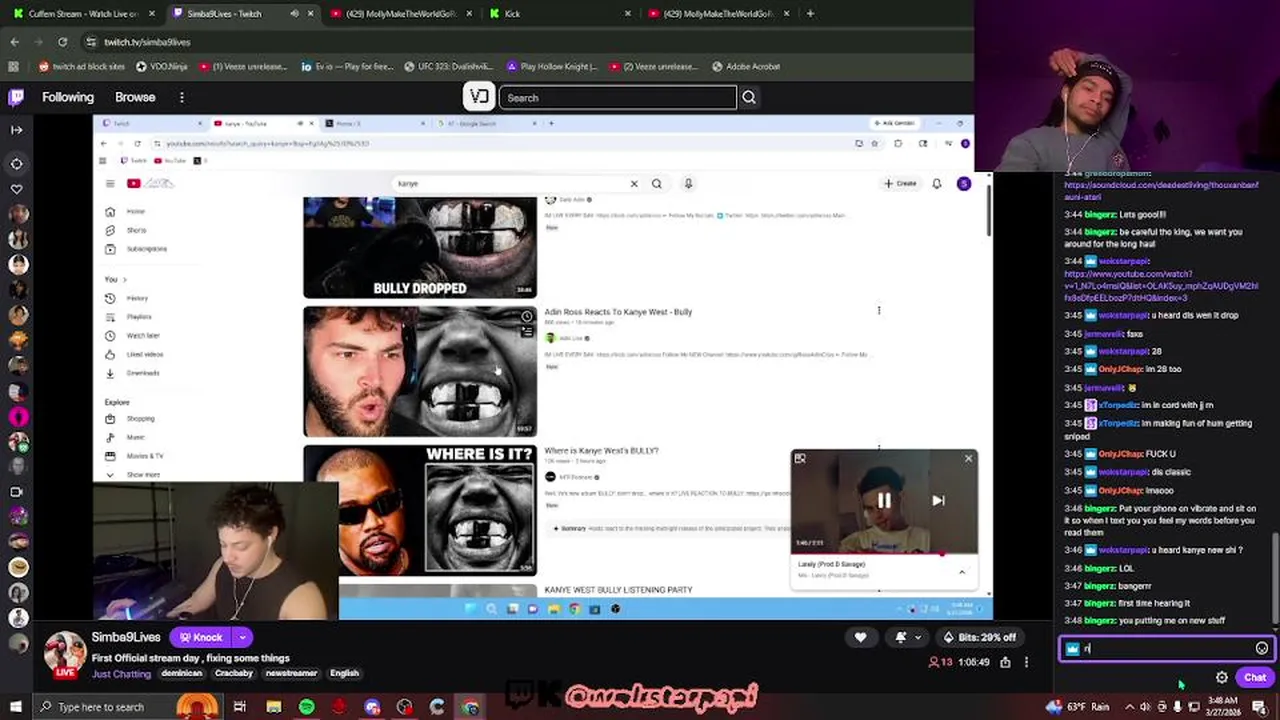The width and height of the screenshot is (1280, 720).
Task: Skip to next track in the mini-player
Action: tap(938, 500)
